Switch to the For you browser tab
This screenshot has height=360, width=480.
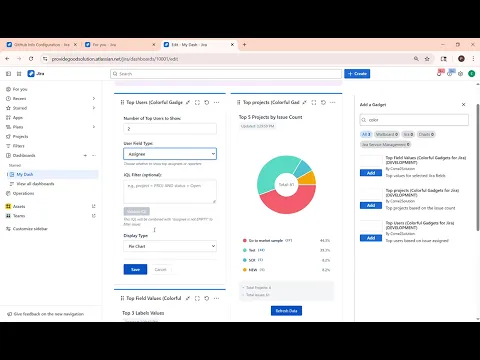point(120,45)
